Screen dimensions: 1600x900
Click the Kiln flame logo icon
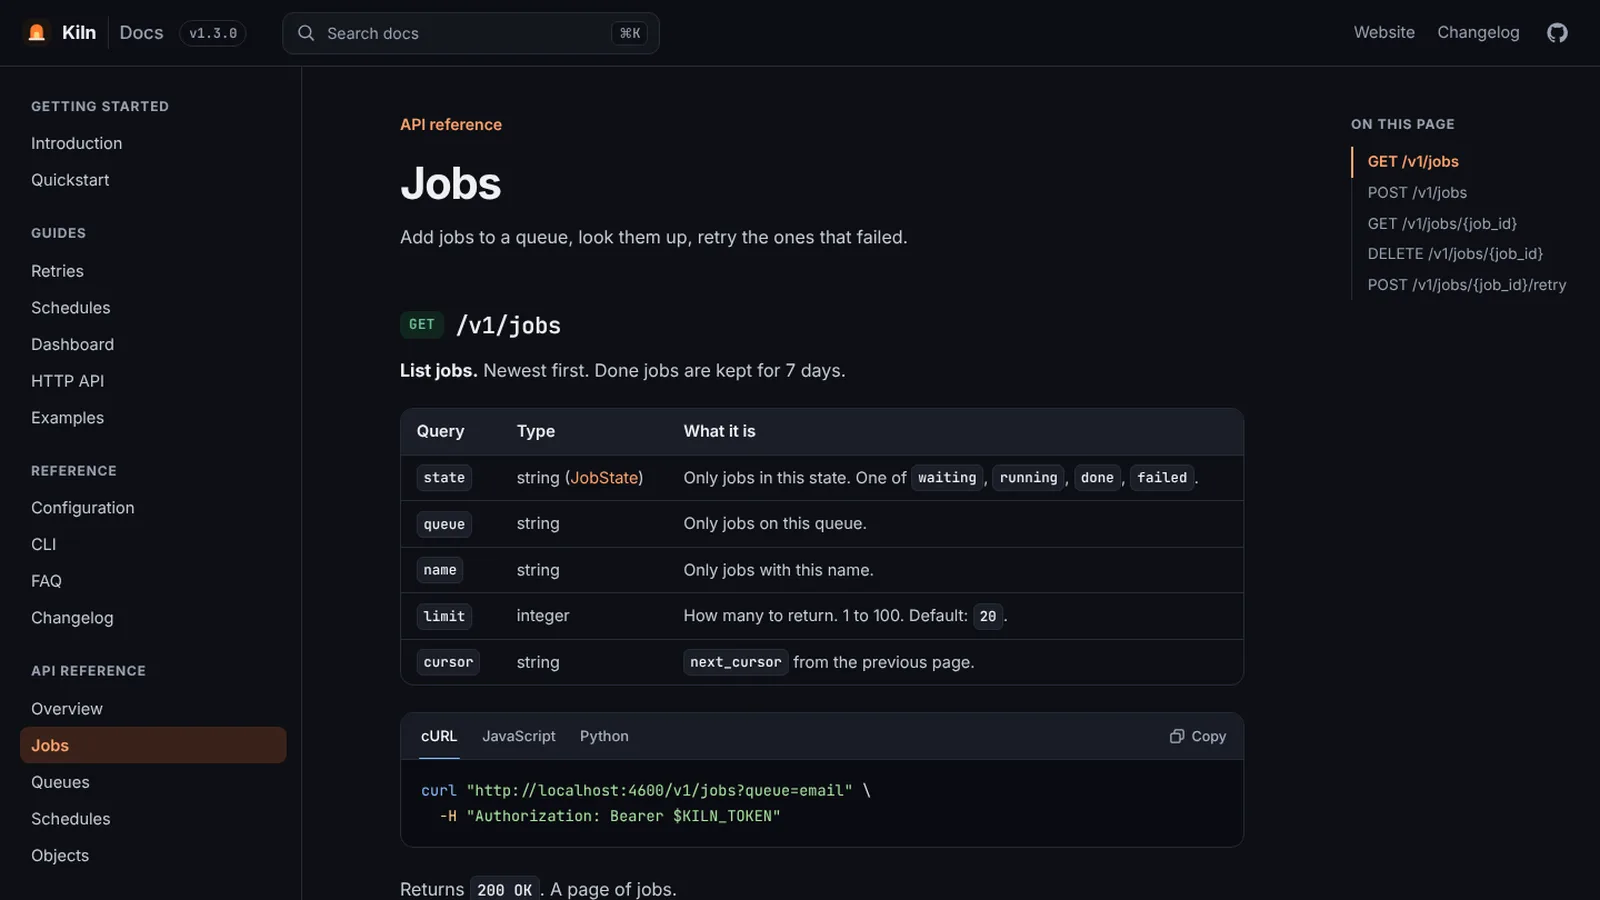pyautogui.click(x=37, y=33)
